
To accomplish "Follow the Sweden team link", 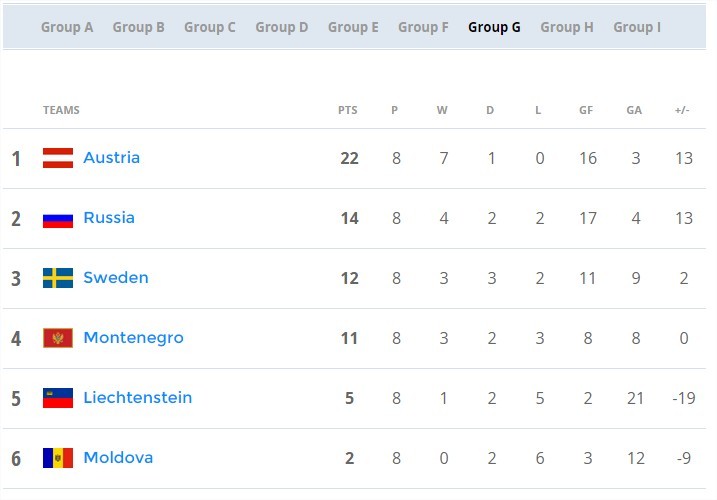I will tap(116, 278).
